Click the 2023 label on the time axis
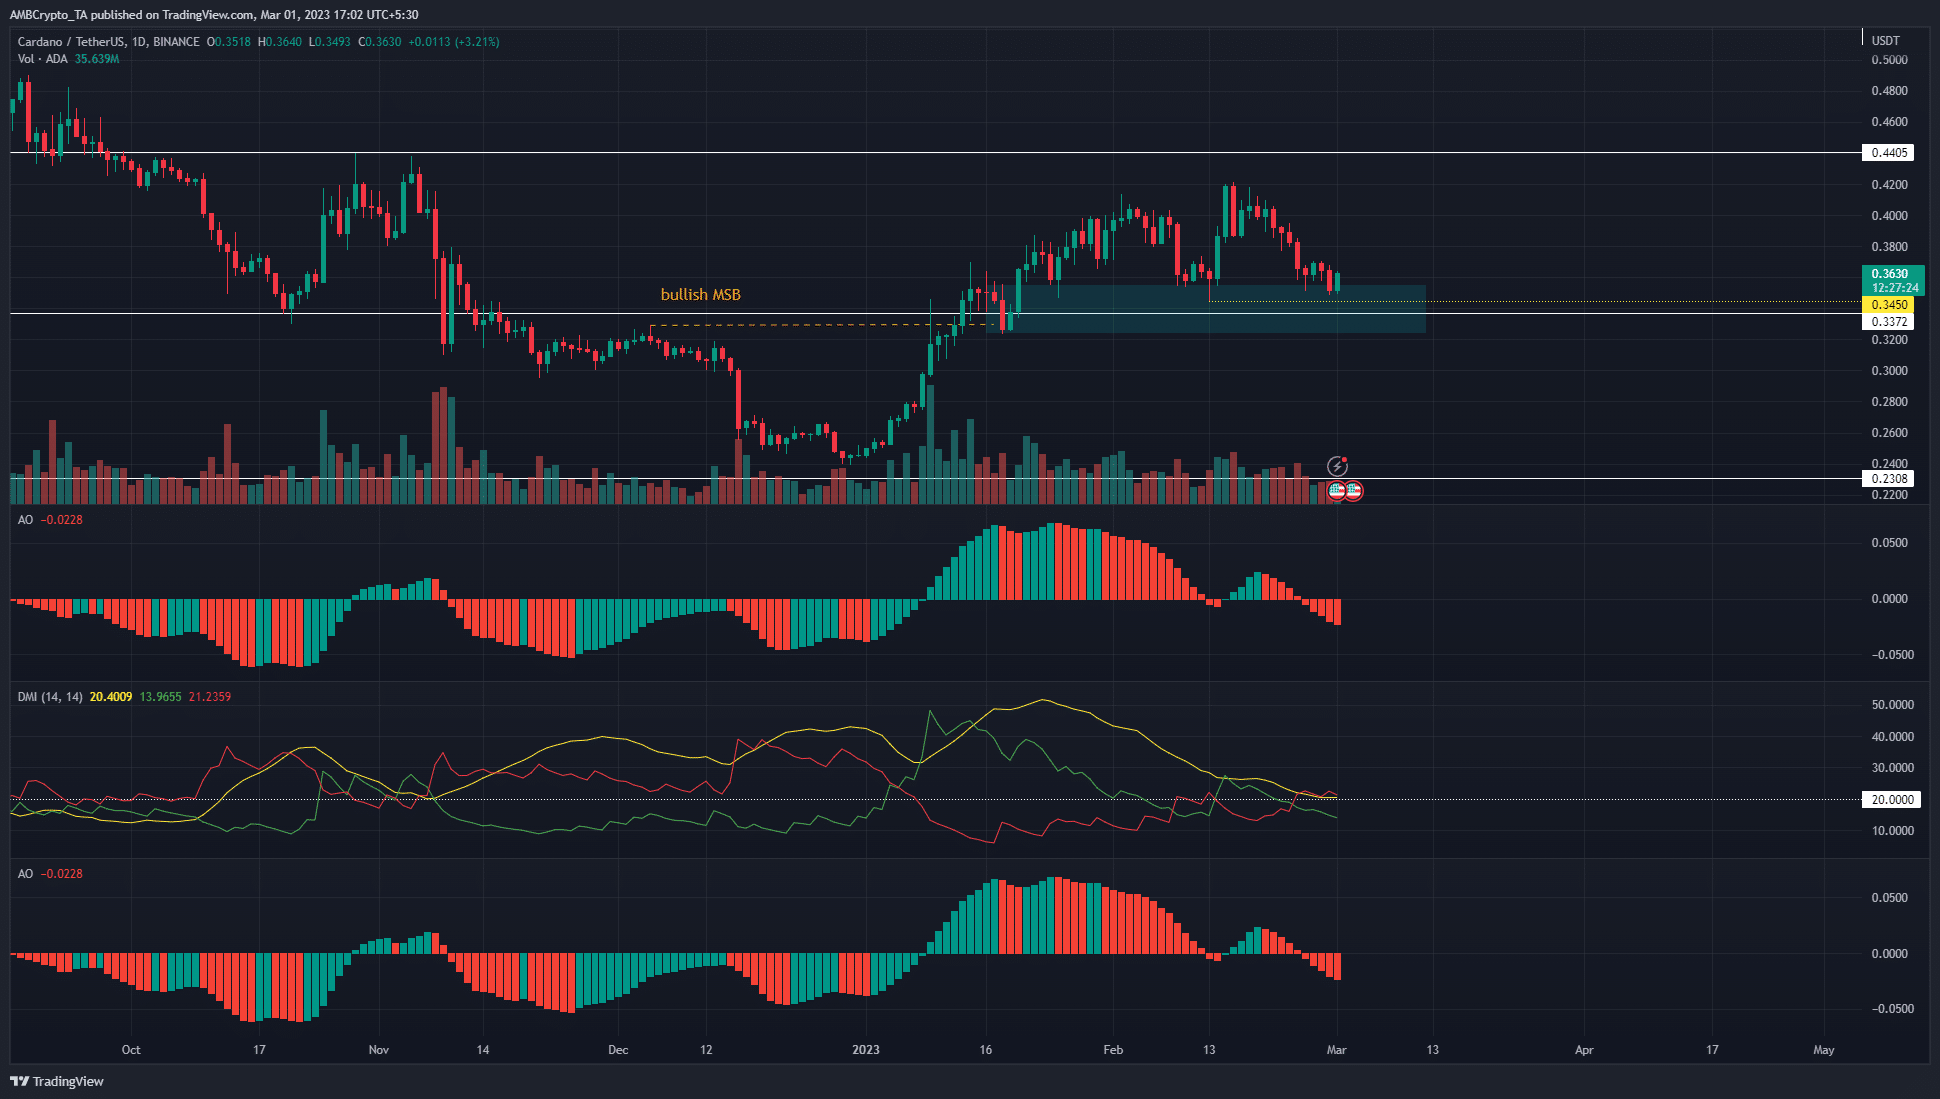This screenshot has height=1099, width=1940. [865, 1050]
